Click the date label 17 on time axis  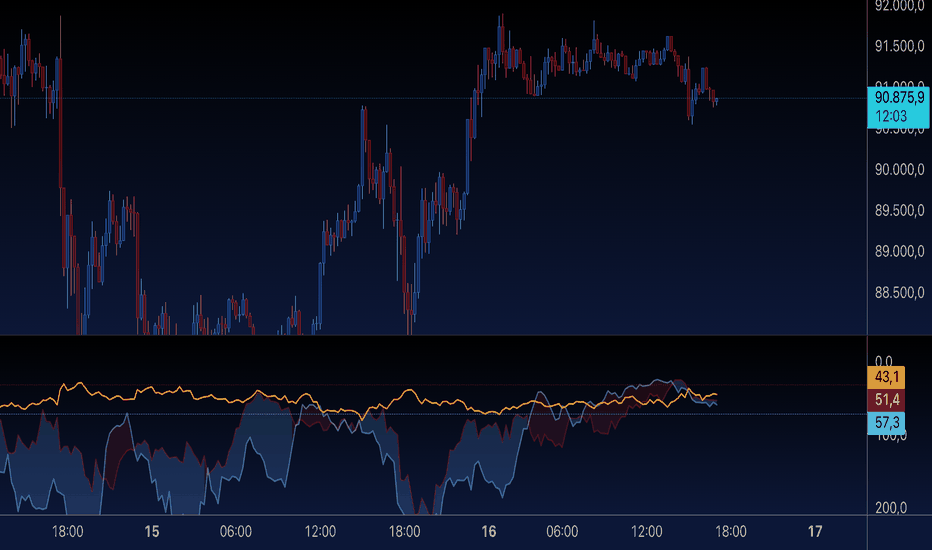[815, 532]
